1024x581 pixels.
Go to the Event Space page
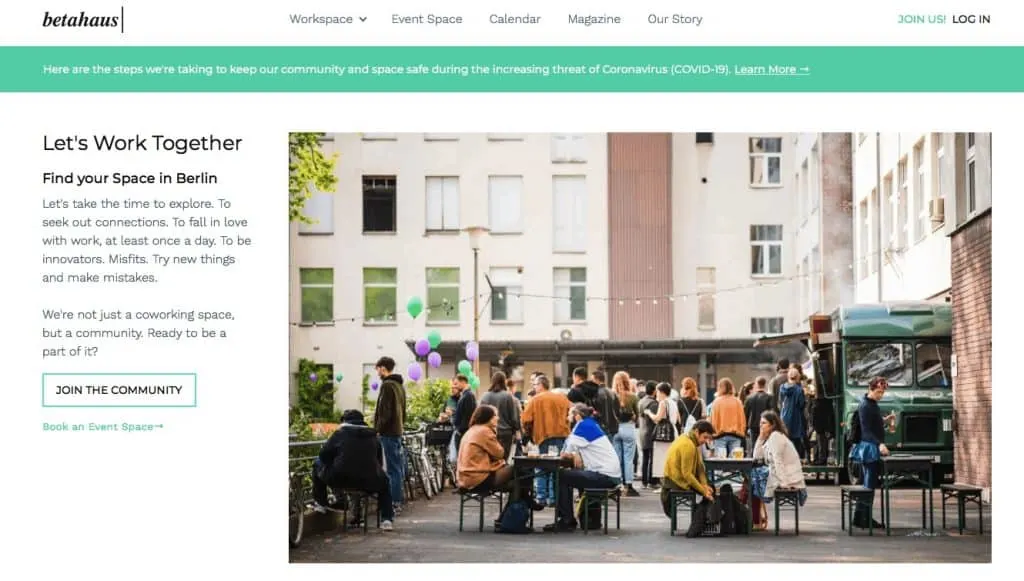point(426,20)
